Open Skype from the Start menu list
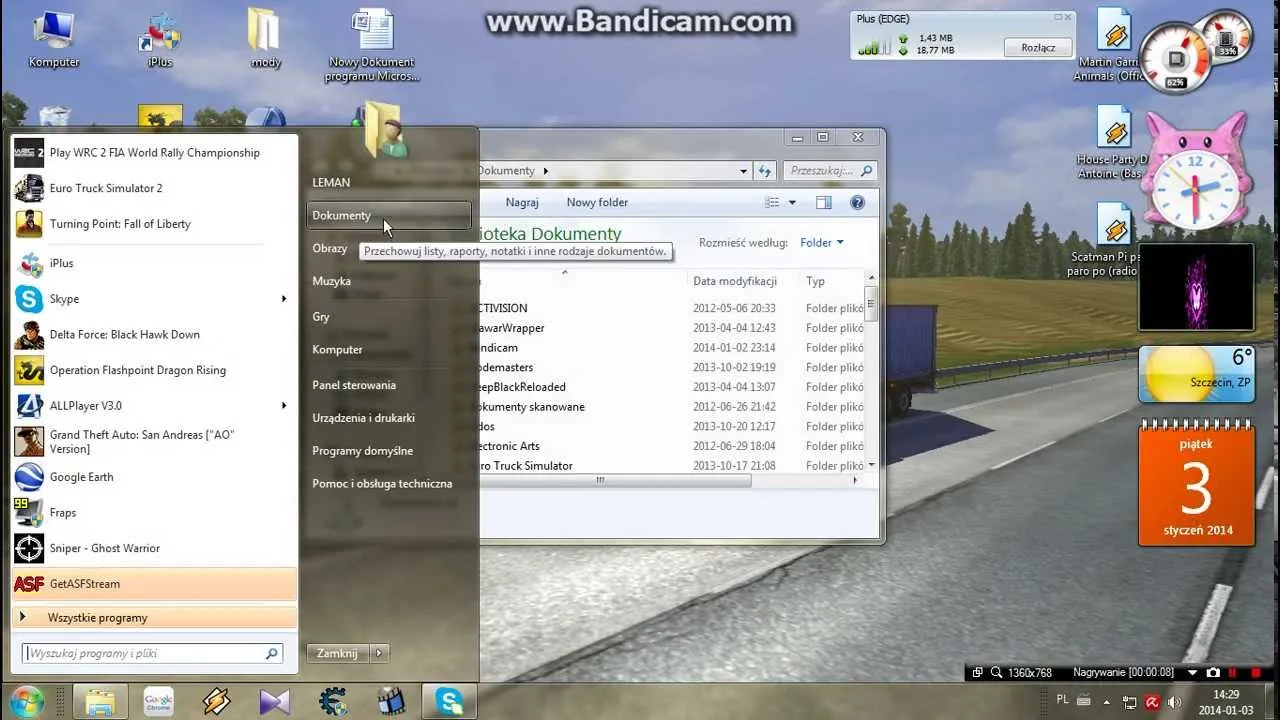 pos(155,299)
